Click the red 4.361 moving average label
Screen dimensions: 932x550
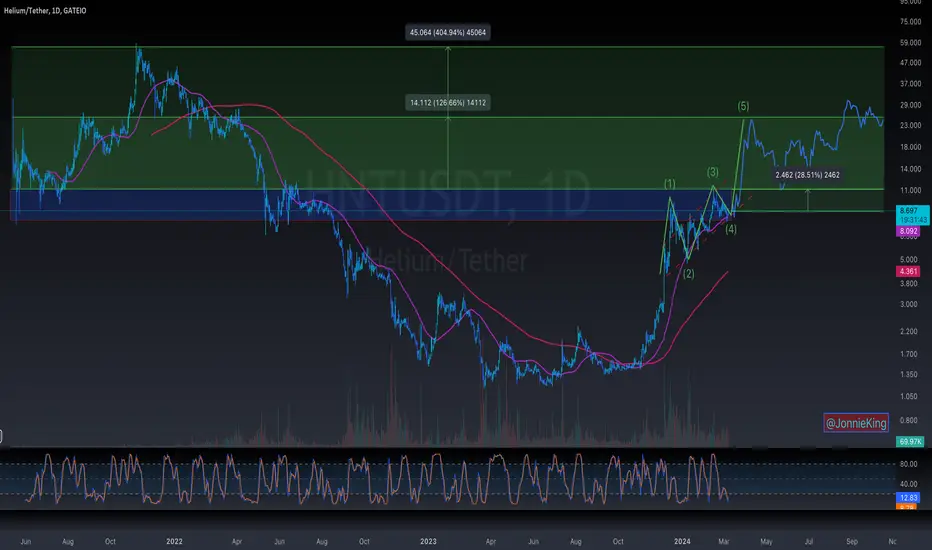coord(908,271)
